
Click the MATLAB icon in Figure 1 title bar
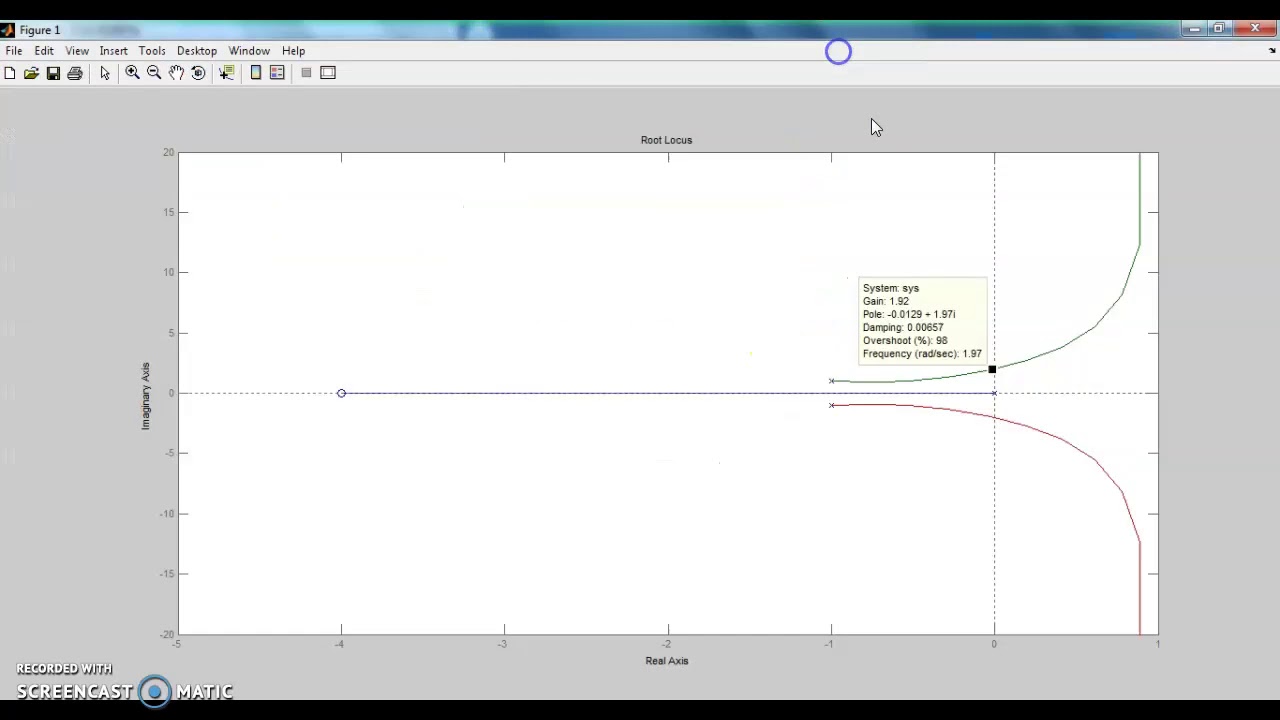click(8, 30)
